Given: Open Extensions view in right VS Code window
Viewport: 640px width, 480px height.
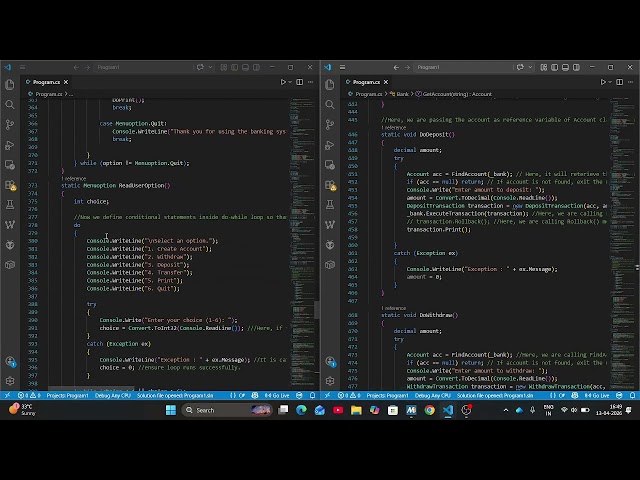Looking at the screenshot, I should 330,185.
